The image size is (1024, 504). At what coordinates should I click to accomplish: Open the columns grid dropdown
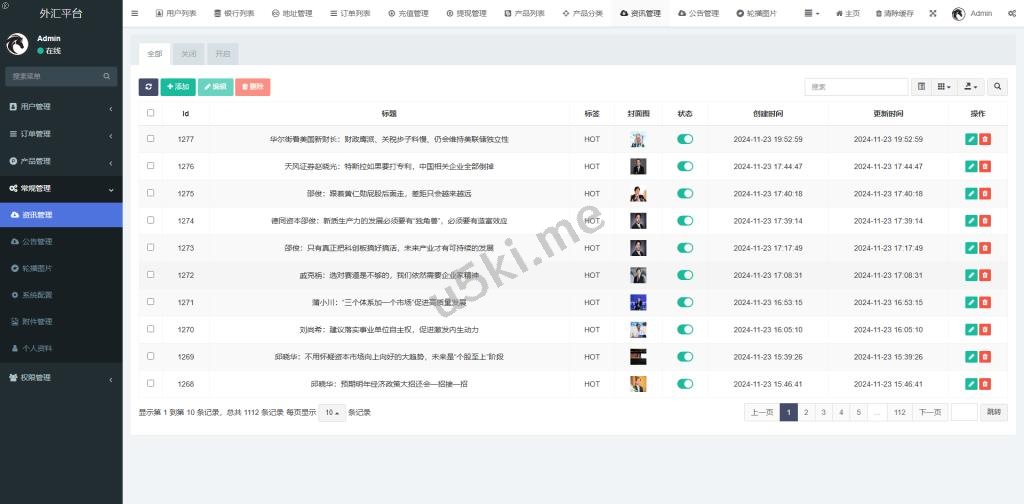click(944, 87)
